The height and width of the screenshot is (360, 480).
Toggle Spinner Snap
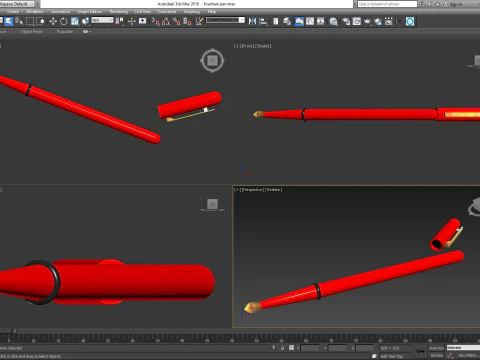(x=187, y=21)
